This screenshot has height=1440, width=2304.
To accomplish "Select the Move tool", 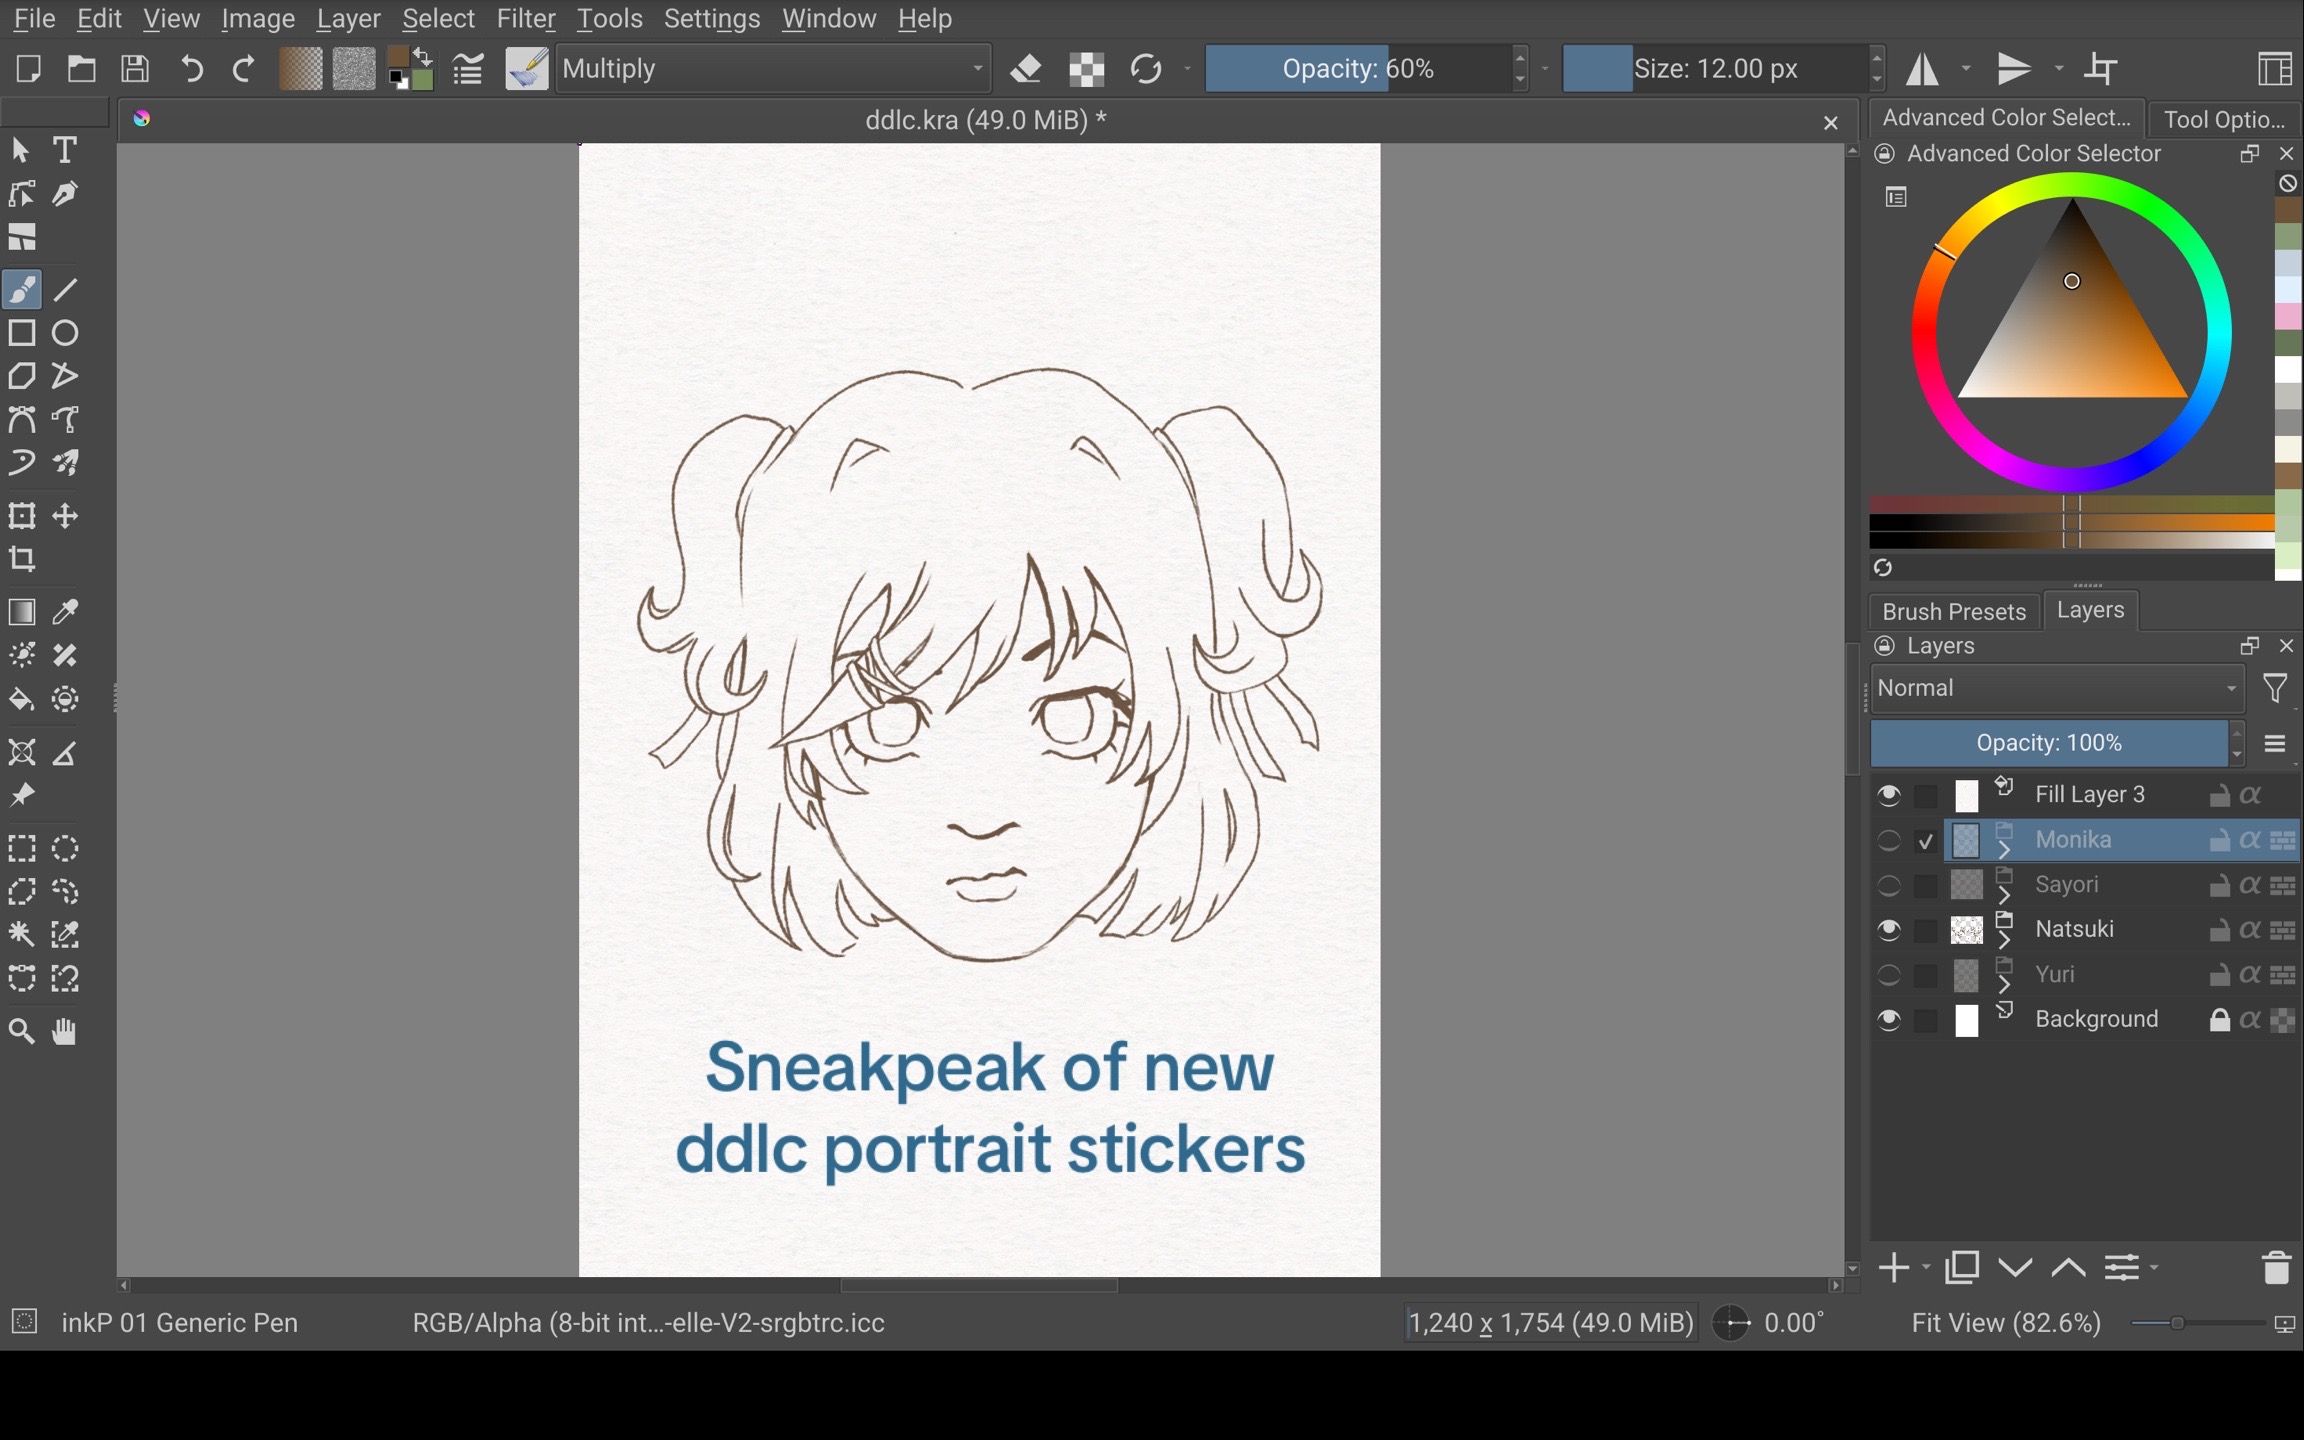I will point(65,516).
